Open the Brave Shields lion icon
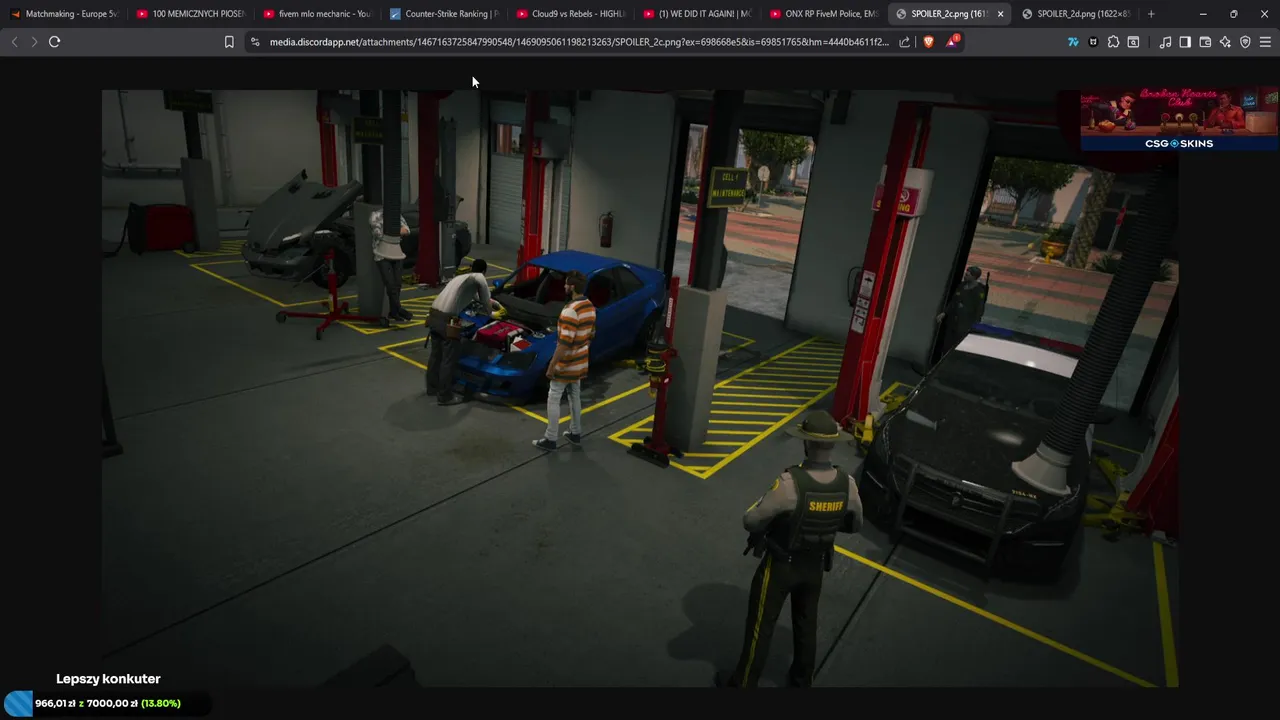The image size is (1280, 720). tap(928, 42)
